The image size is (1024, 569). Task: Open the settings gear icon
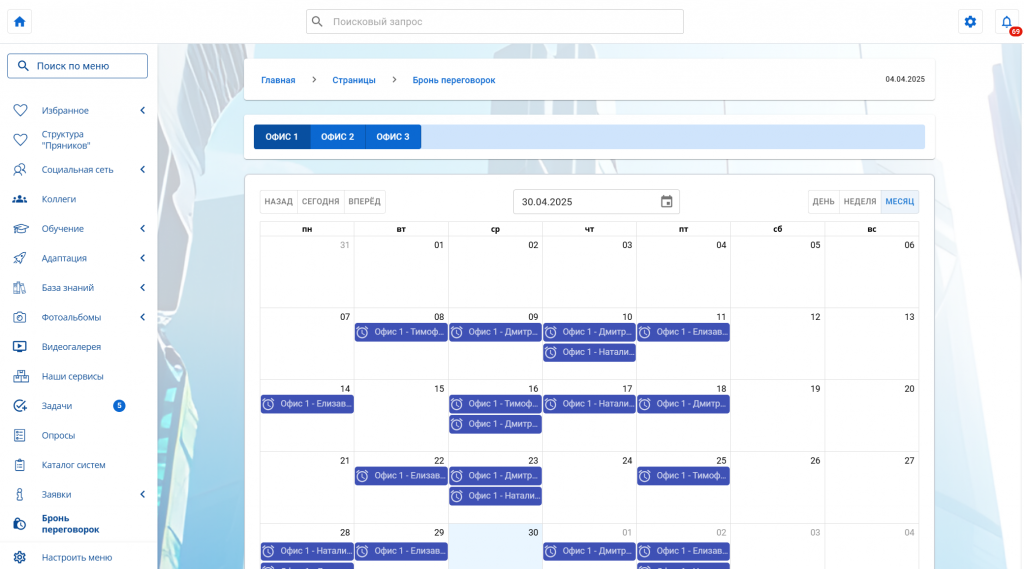[x=969, y=21]
